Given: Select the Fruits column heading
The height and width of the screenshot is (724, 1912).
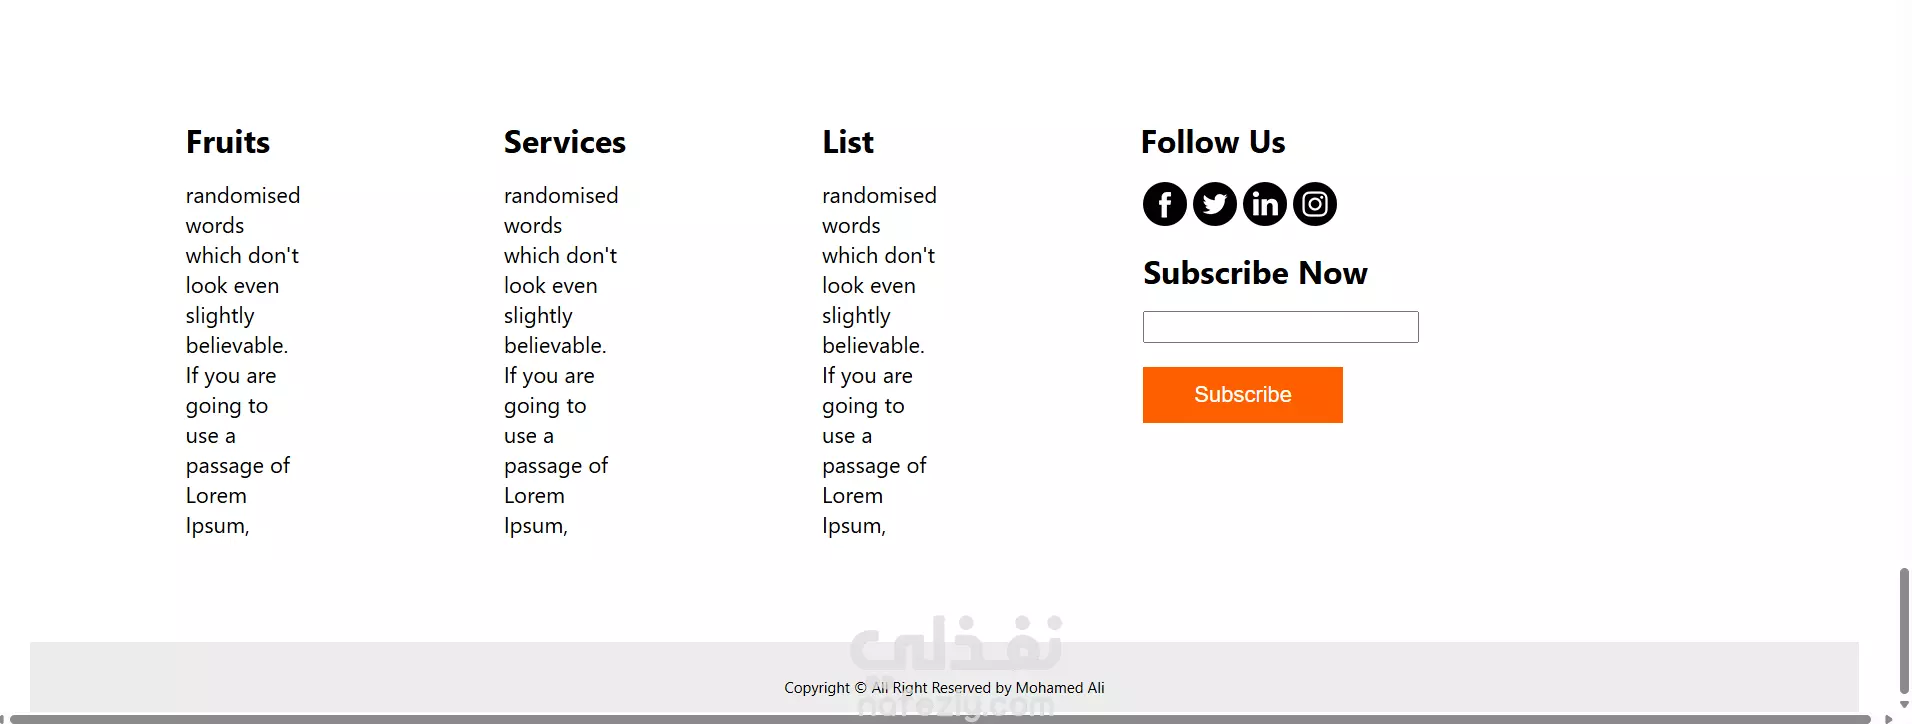Looking at the screenshot, I should pyautogui.click(x=228, y=142).
